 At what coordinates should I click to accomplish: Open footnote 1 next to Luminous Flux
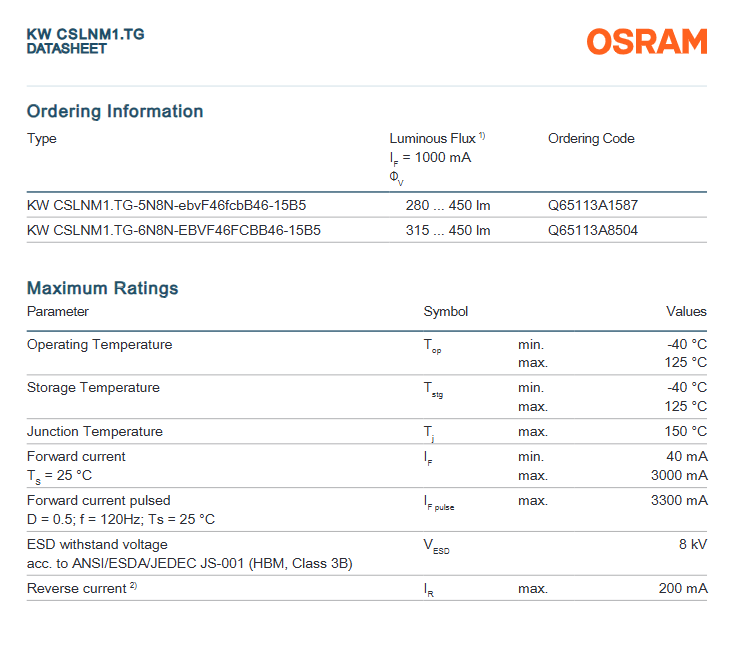coord(482,135)
